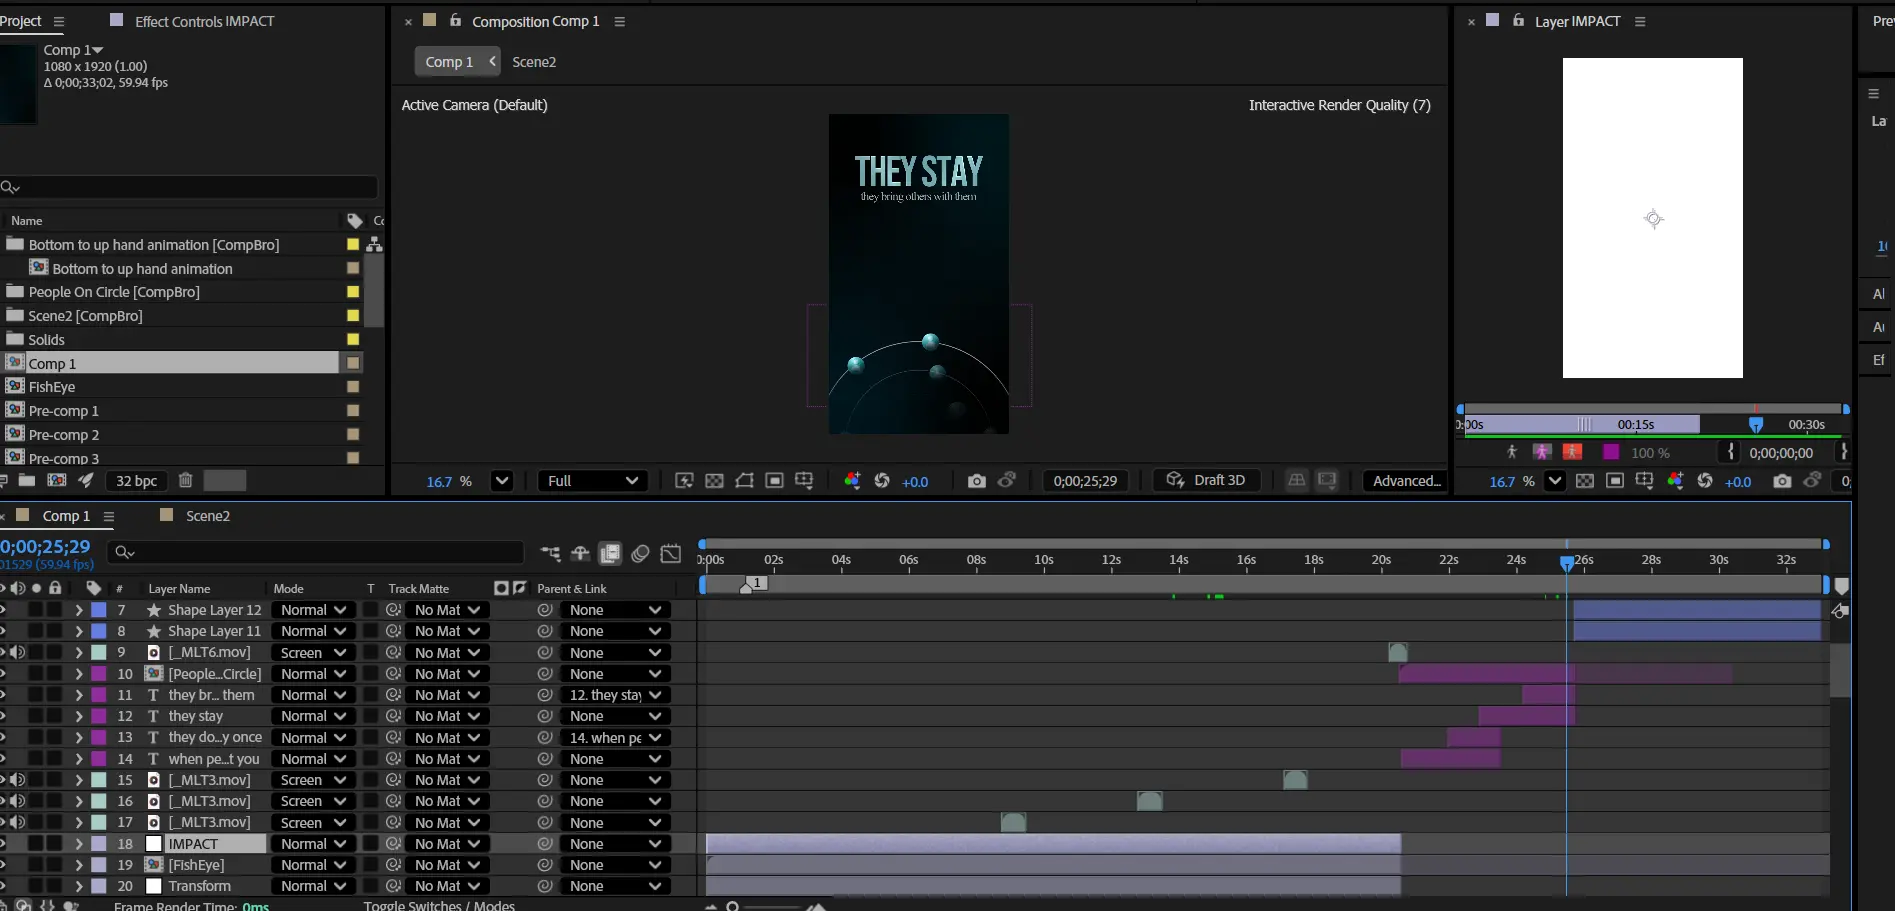Click the 32 bpc color depth button
This screenshot has width=1895, height=911.
coord(136,481)
